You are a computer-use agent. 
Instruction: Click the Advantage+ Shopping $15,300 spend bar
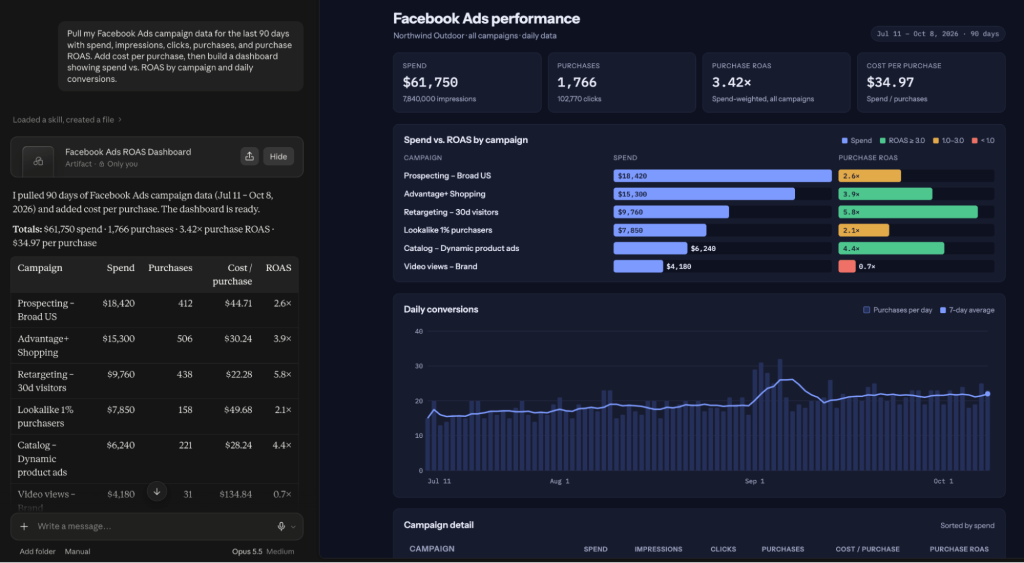click(x=704, y=194)
